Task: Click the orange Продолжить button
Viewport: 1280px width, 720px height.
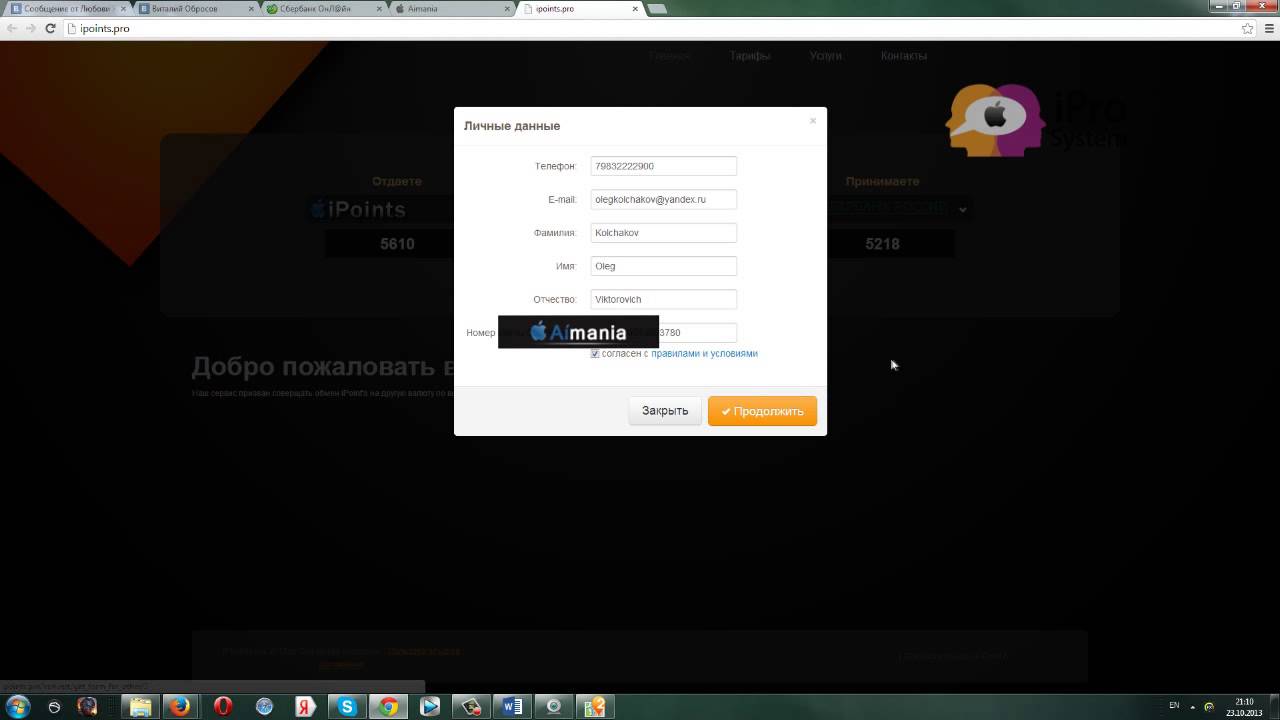Action: (x=762, y=411)
